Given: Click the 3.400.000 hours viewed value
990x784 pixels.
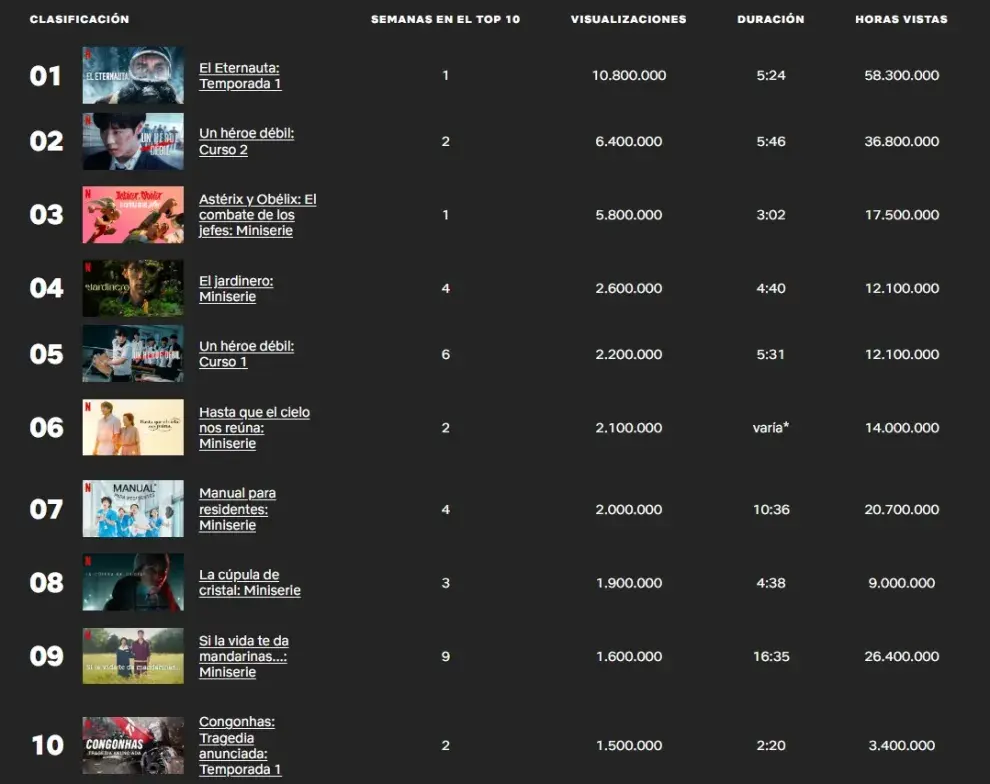Looking at the screenshot, I should (902, 745).
